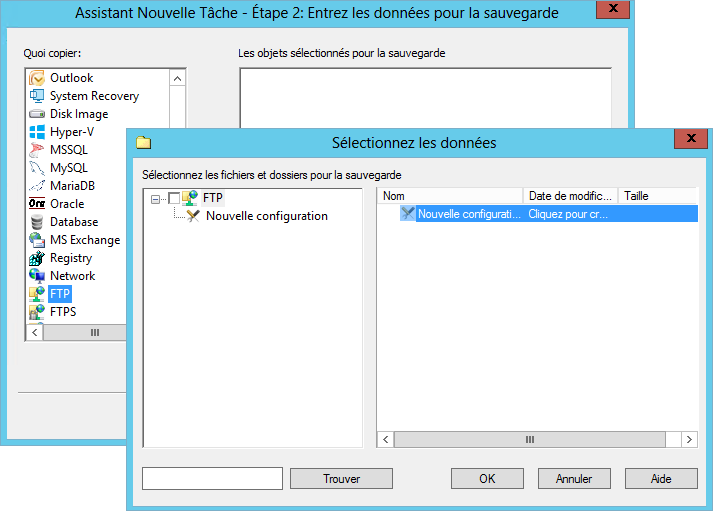The height and width of the screenshot is (511, 713).
Task: Select the MS Exchange icon
Action: pyautogui.click(x=37, y=240)
